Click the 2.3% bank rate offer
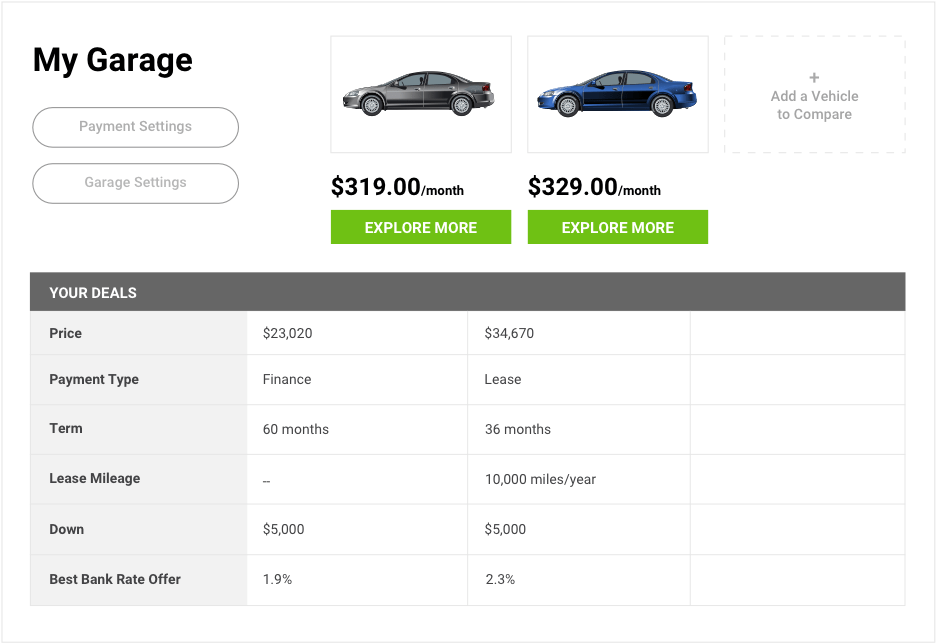936x644 pixels. (499, 579)
